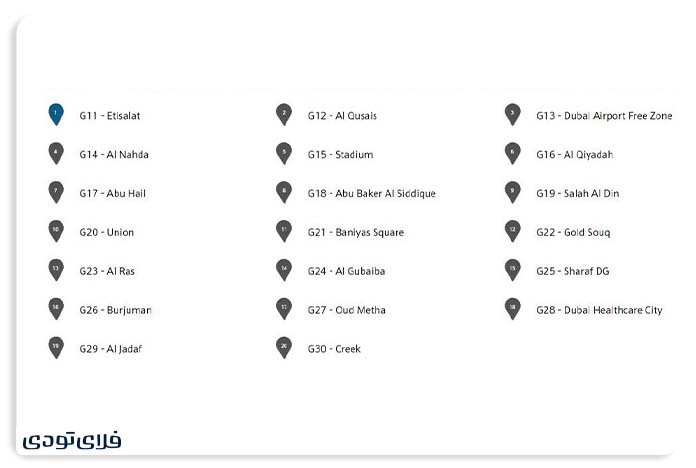Screen dimensions: 696x468
Task: Open the G15 - Stadium station entry
Action: (x=340, y=155)
